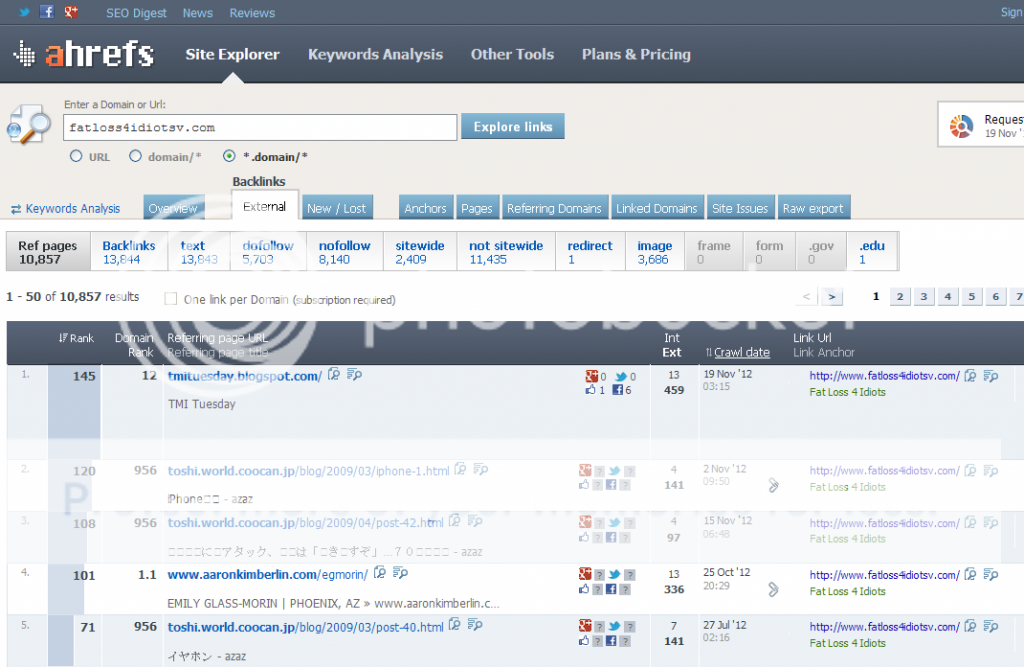1024x667 pixels.
Task: Click Twitter icon in the post-40.html row
Action: coord(615,626)
